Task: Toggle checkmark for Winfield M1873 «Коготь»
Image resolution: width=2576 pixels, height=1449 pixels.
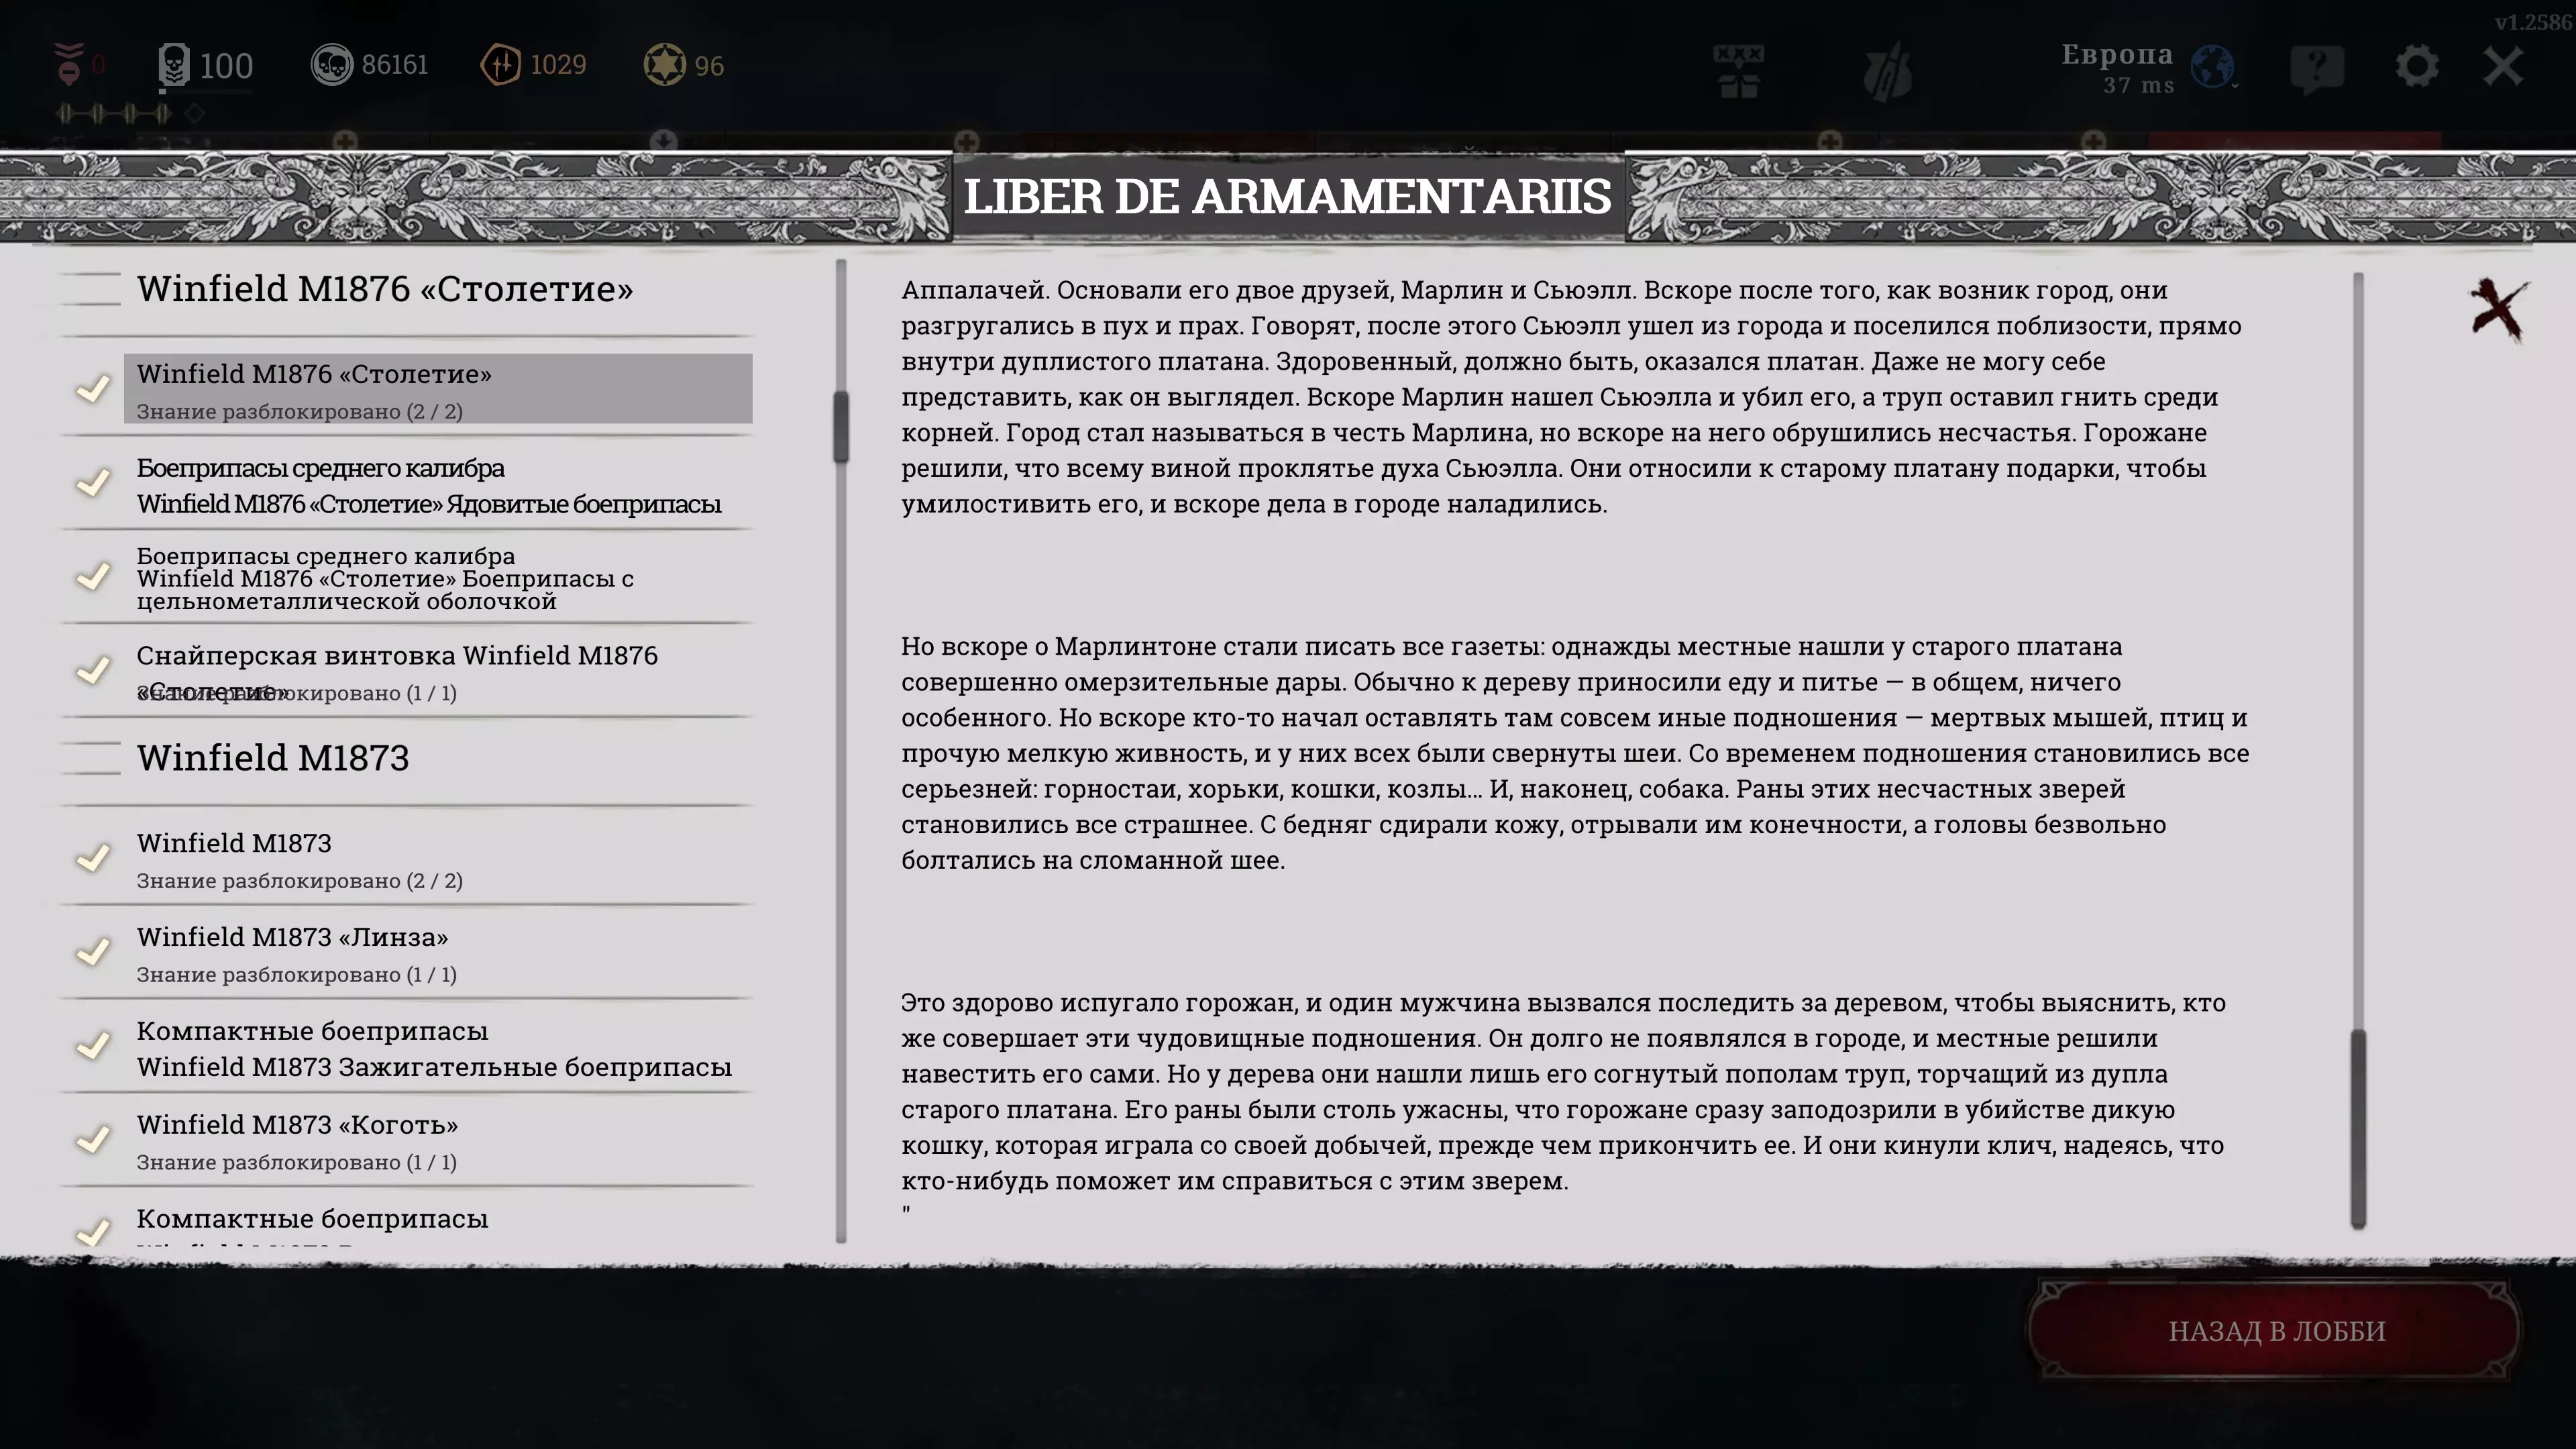Action: (x=94, y=1139)
